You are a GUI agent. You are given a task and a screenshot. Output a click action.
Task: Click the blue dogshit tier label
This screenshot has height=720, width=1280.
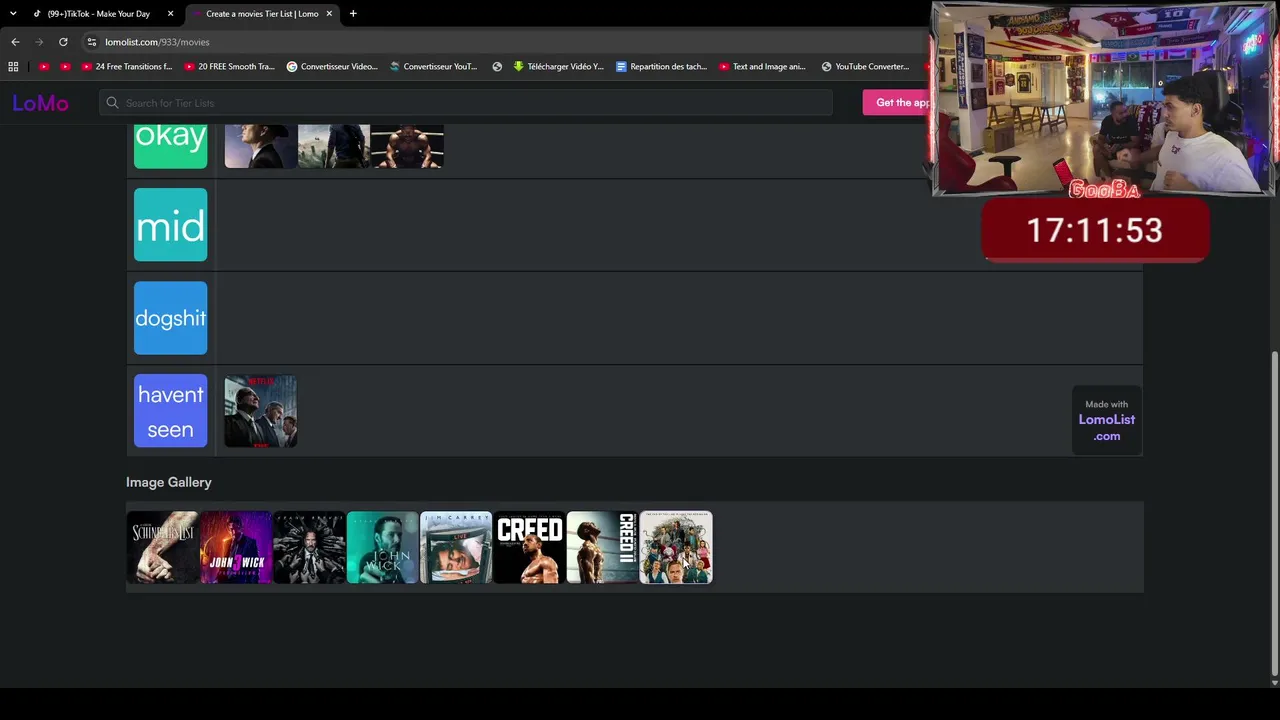171,318
